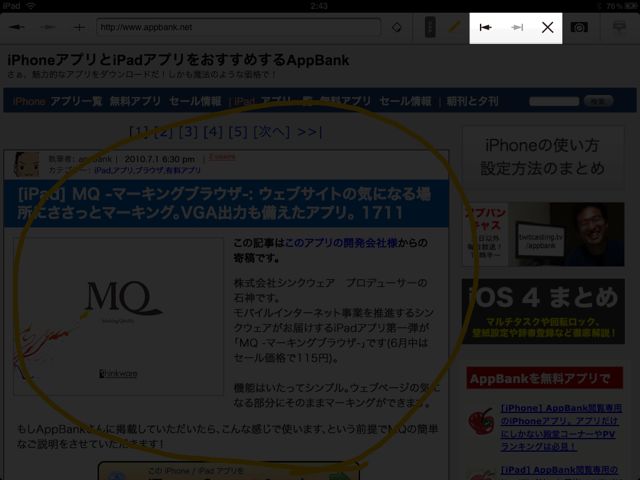This screenshot has width=640, height=480.
Task: Tap the Wi-Fi indicator in status bar
Action: pyautogui.click(x=31, y=6)
